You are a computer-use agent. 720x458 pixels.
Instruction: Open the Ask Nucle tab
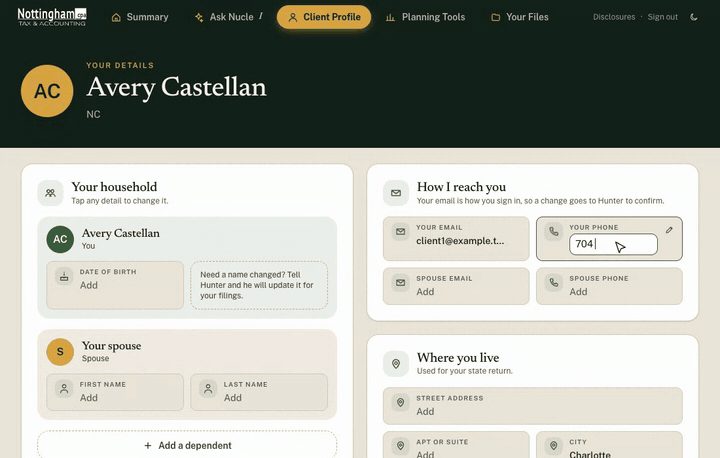pyautogui.click(x=228, y=17)
